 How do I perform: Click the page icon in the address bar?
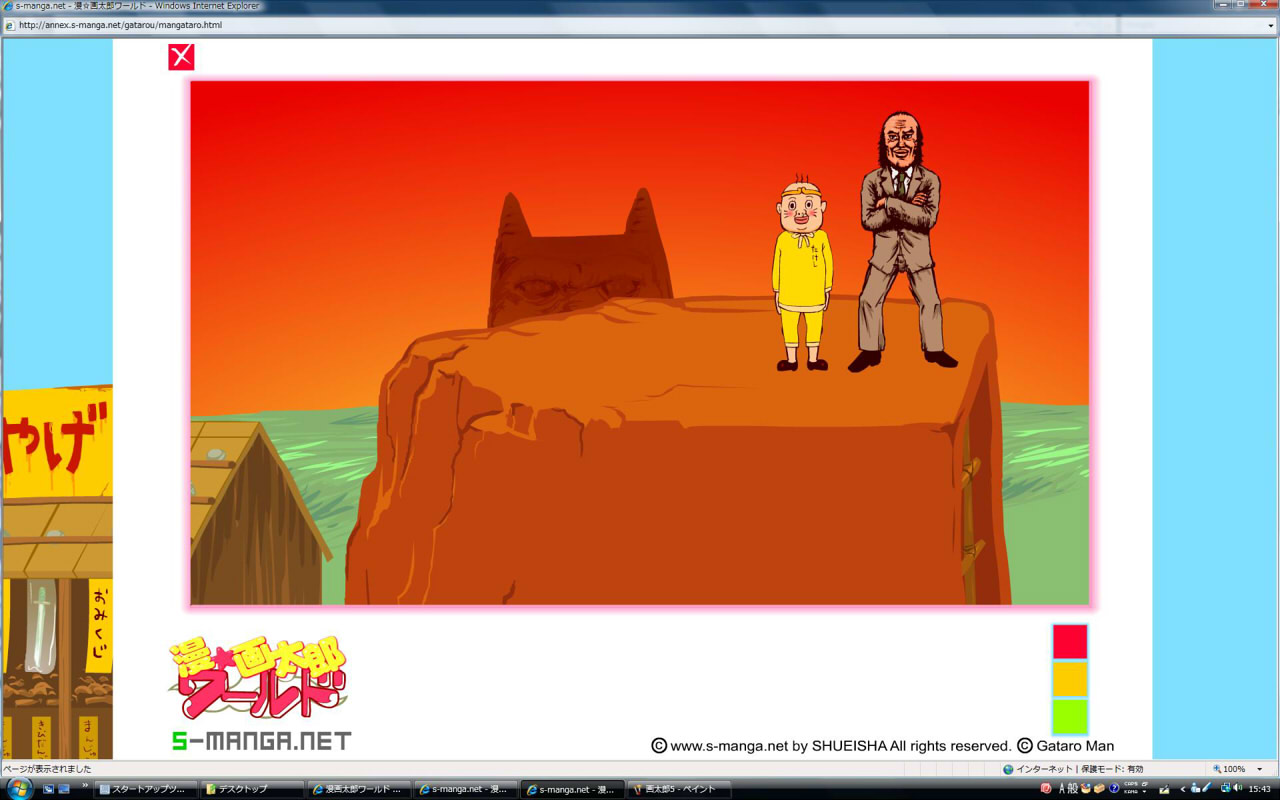tap(10, 25)
